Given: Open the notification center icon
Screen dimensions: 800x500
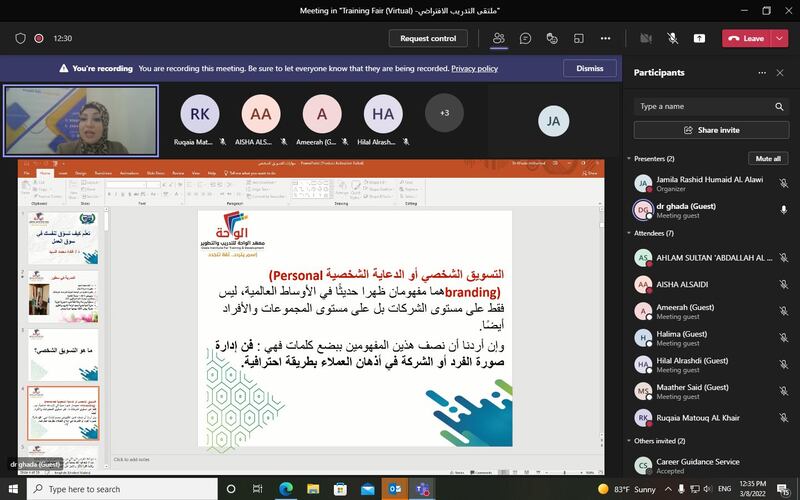Looking at the screenshot, I should click(784, 489).
